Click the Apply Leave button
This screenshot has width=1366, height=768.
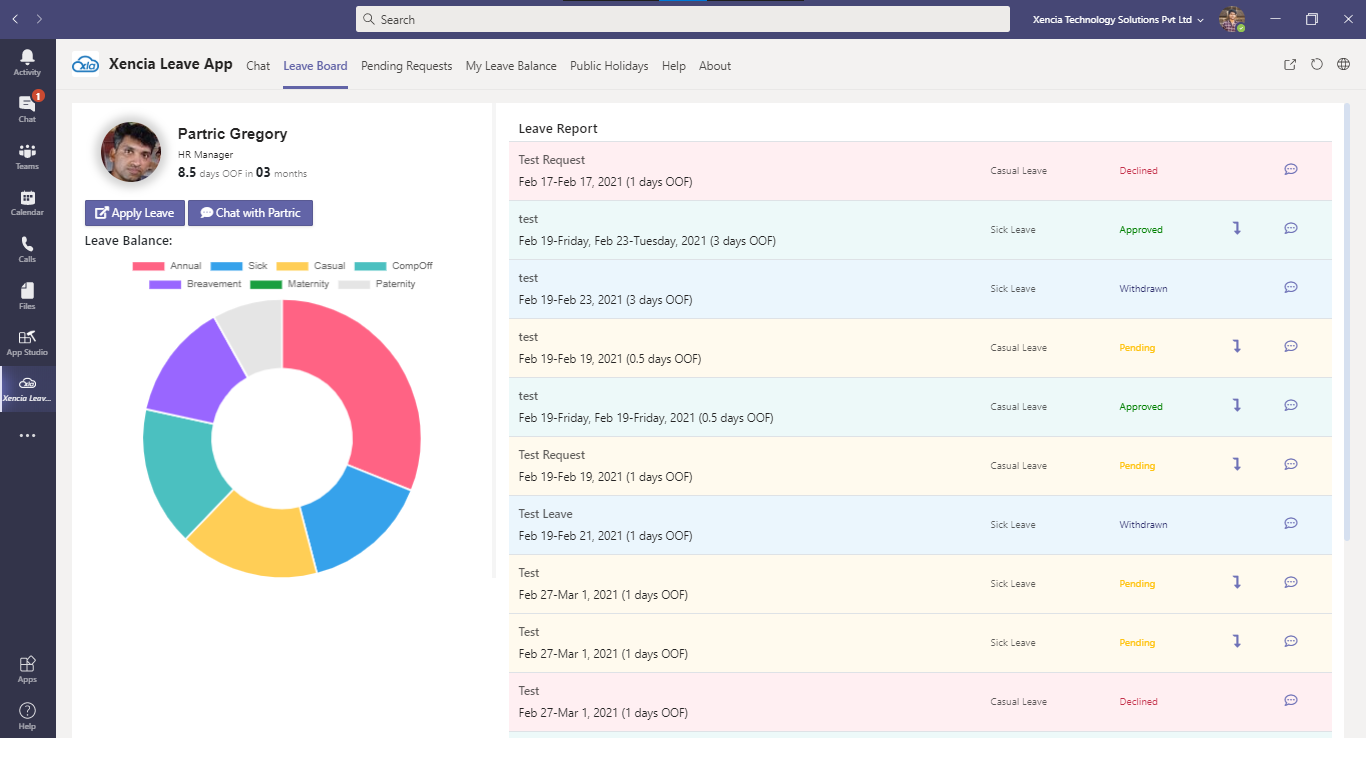[x=133, y=212]
